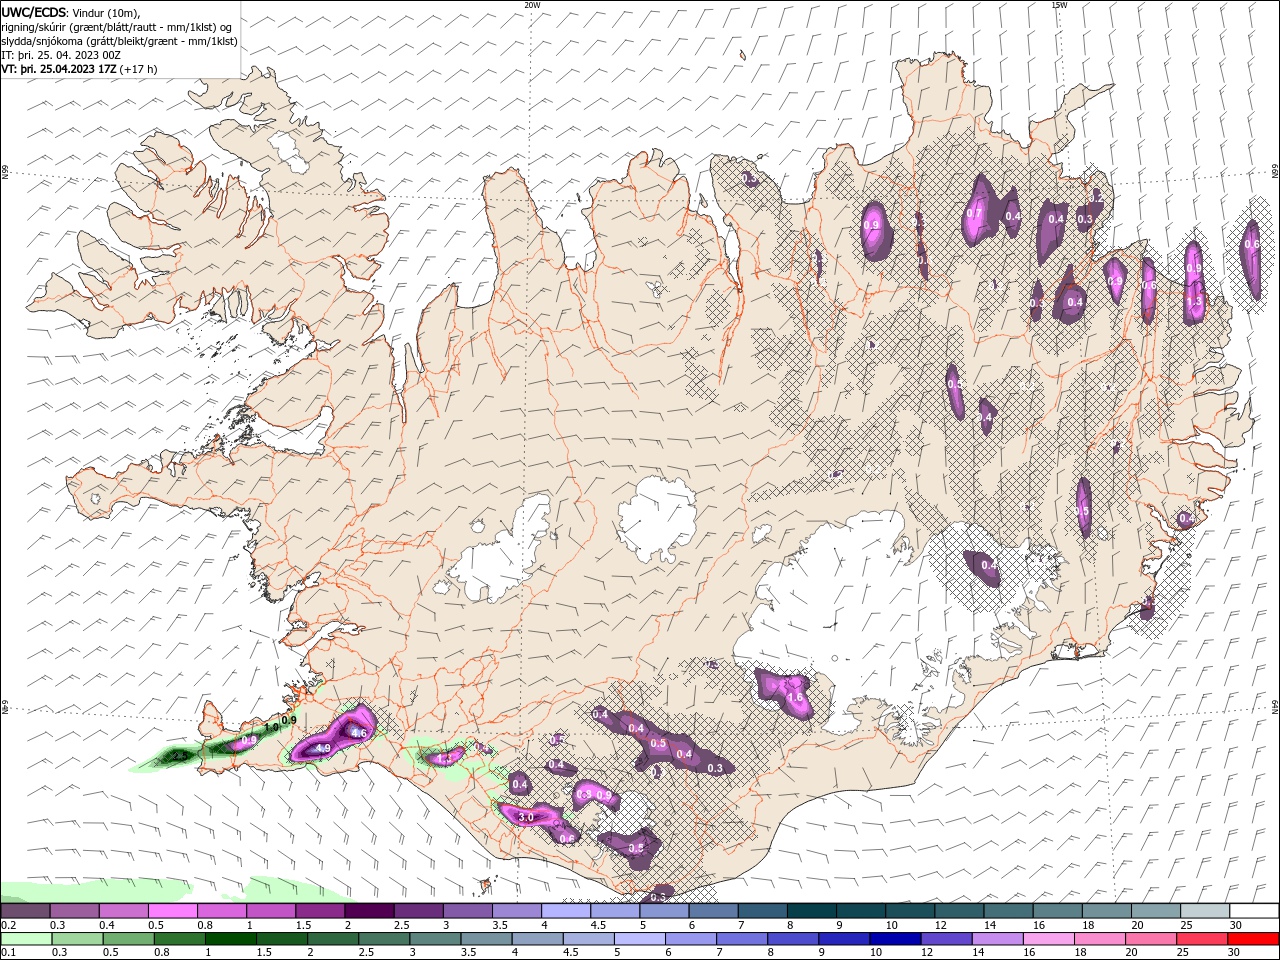Screen dimensions: 1280x960
Task: Pick the pale periwinkle rain swatch for 5–6
Action: click(640, 938)
